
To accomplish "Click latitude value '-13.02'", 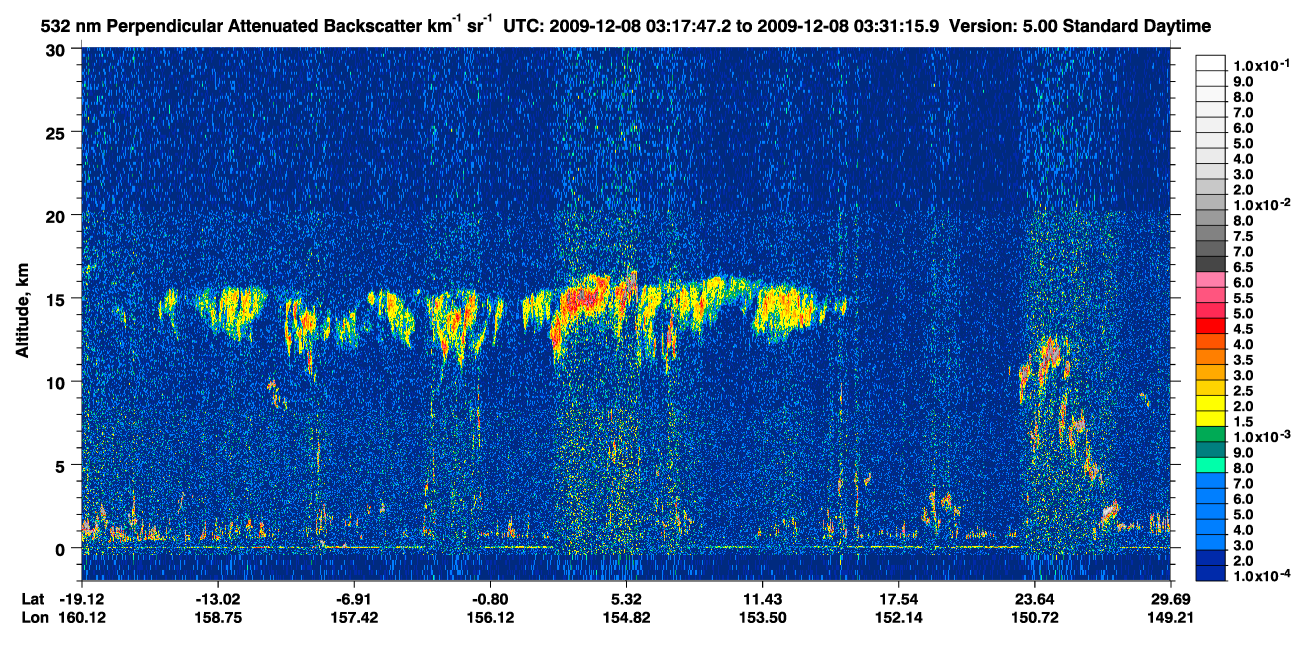I will pos(217,599).
